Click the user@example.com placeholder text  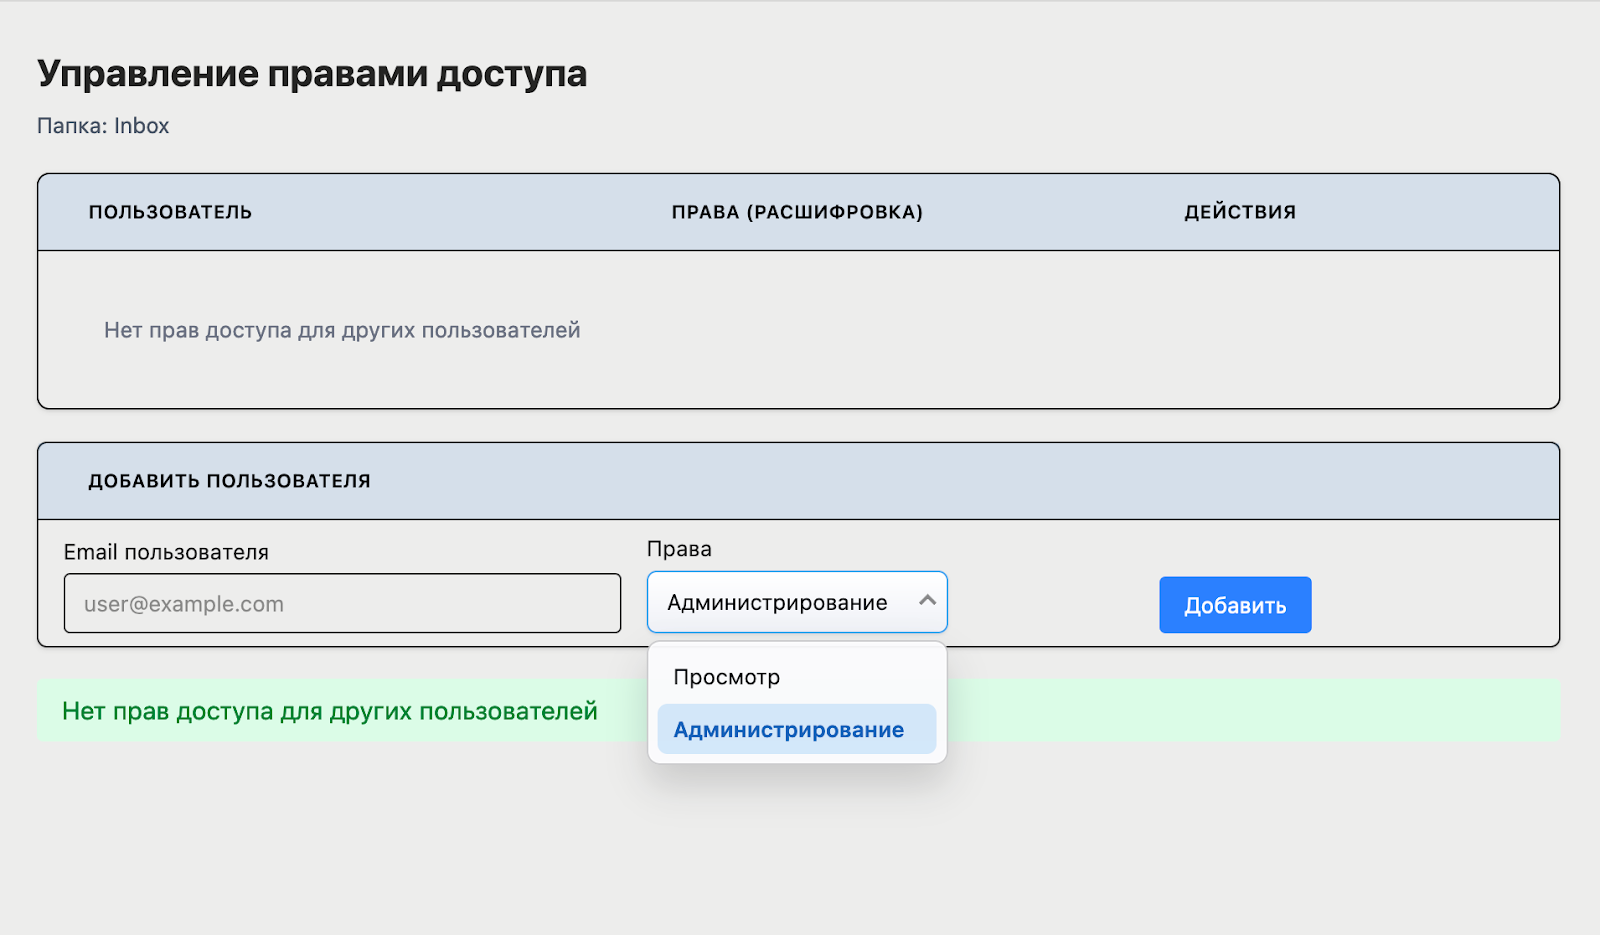point(184,604)
